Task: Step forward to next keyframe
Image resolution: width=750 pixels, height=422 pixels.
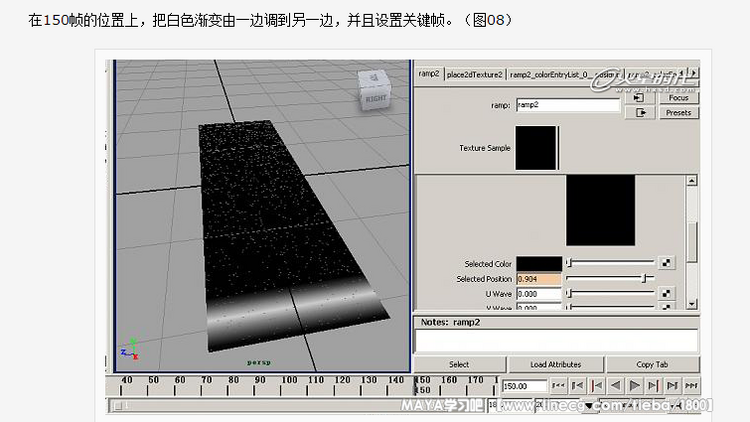Action: 653,385
